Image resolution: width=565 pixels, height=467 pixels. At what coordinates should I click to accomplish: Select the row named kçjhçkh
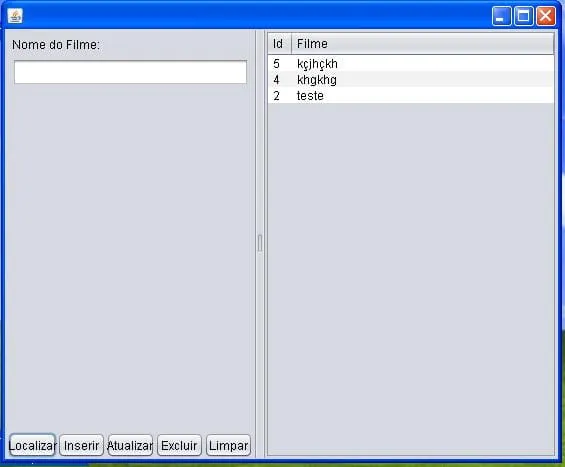pyautogui.click(x=411, y=64)
